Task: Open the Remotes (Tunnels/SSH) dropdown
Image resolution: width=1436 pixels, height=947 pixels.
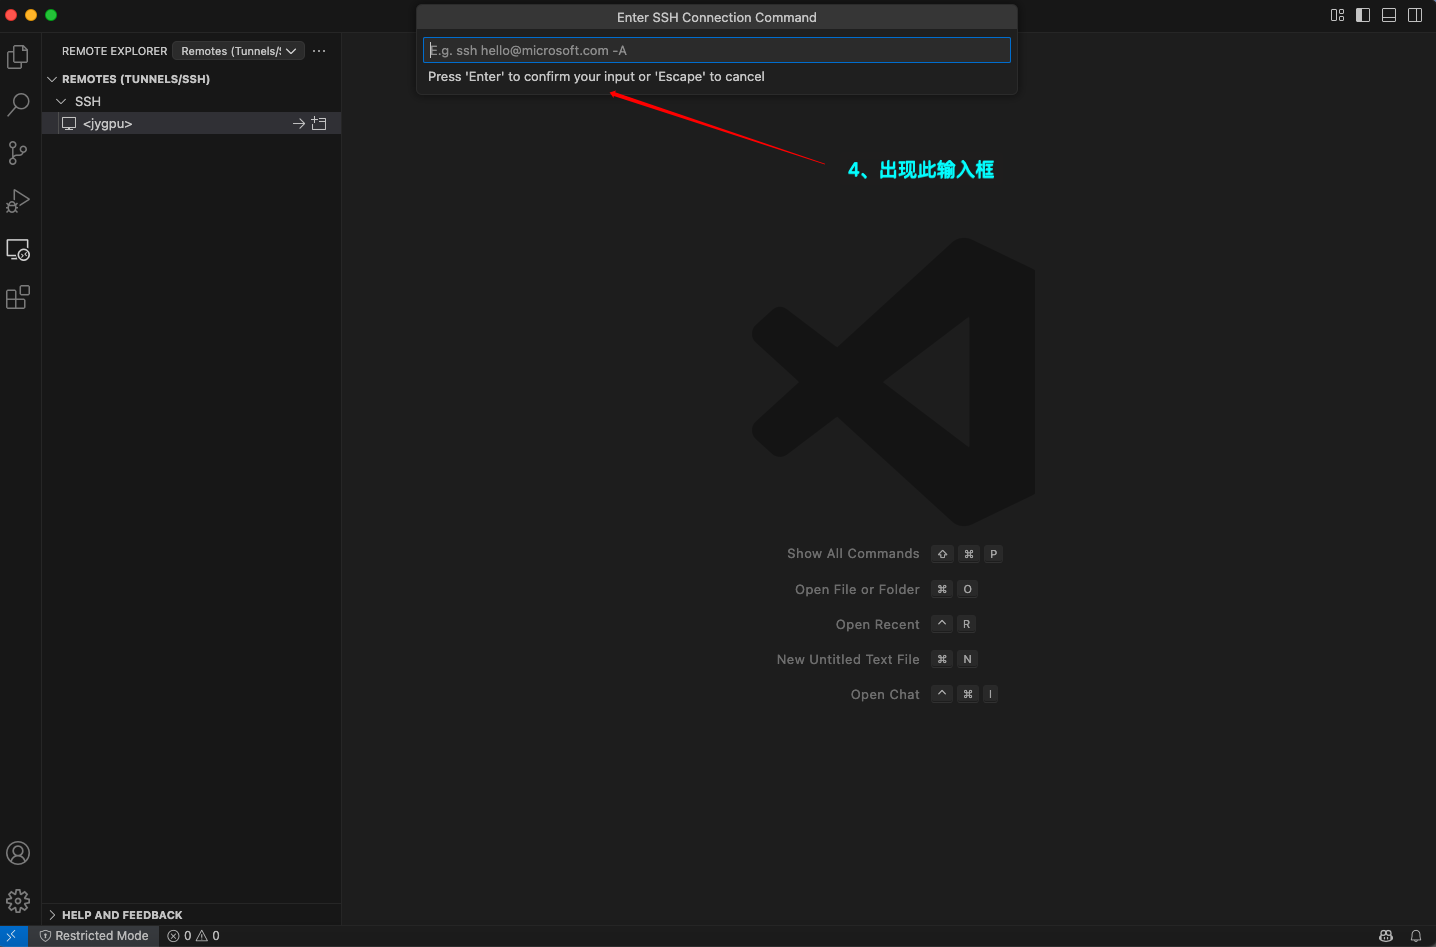Action: point(238,51)
